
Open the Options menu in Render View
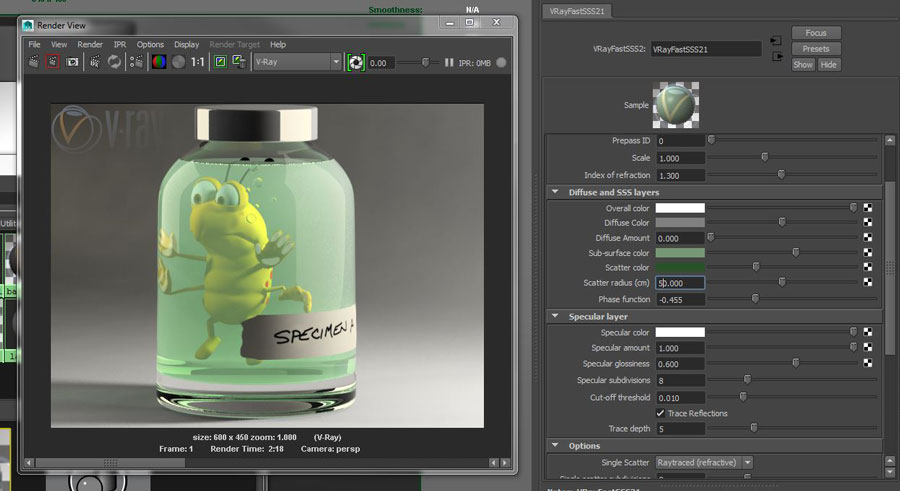pos(150,44)
